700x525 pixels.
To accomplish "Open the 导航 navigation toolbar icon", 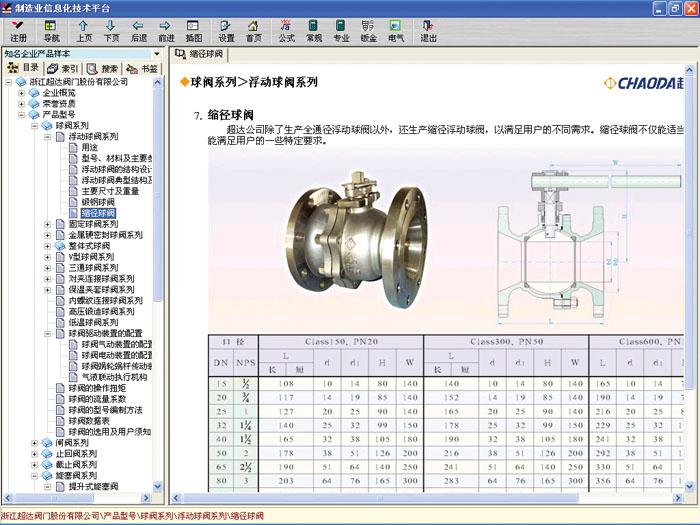I will click(x=51, y=30).
